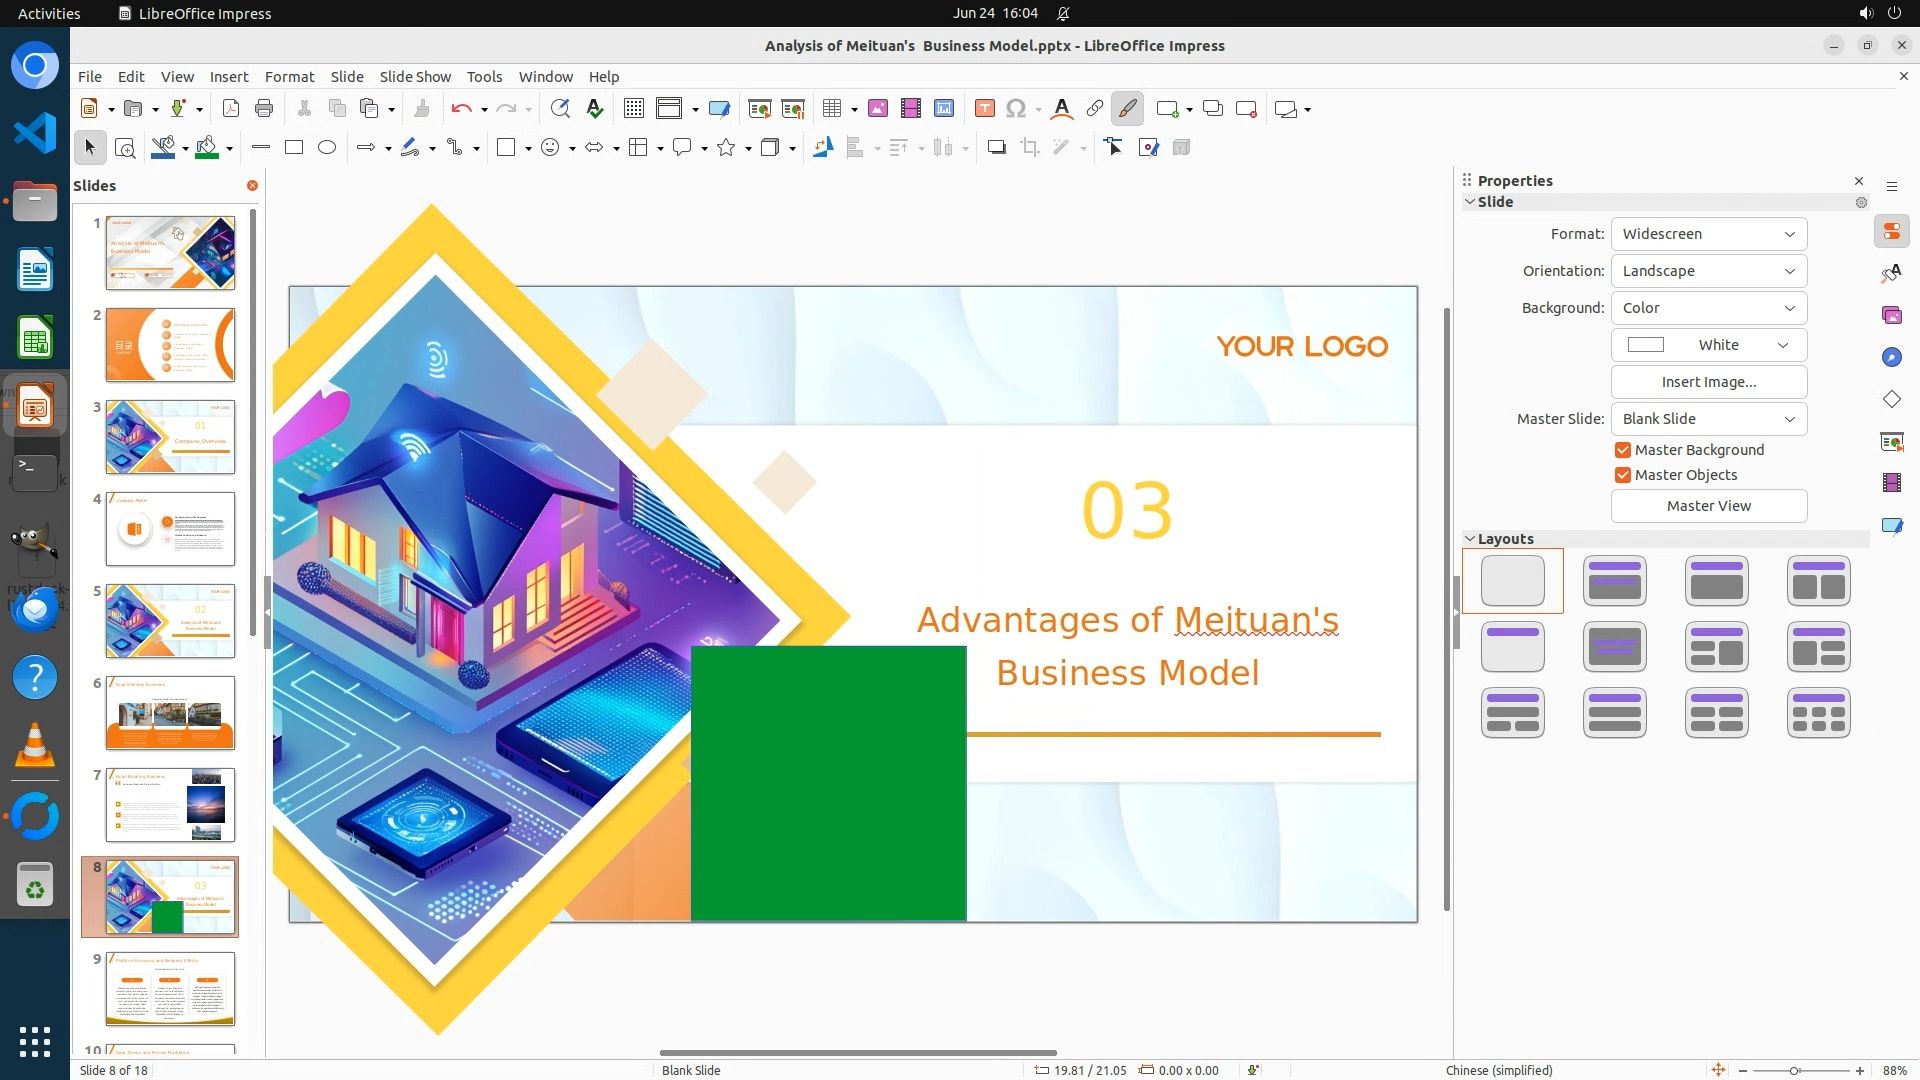Click the Insert Image... button
This screenshot has height=1080, width=1920.
click(1708, 382)
